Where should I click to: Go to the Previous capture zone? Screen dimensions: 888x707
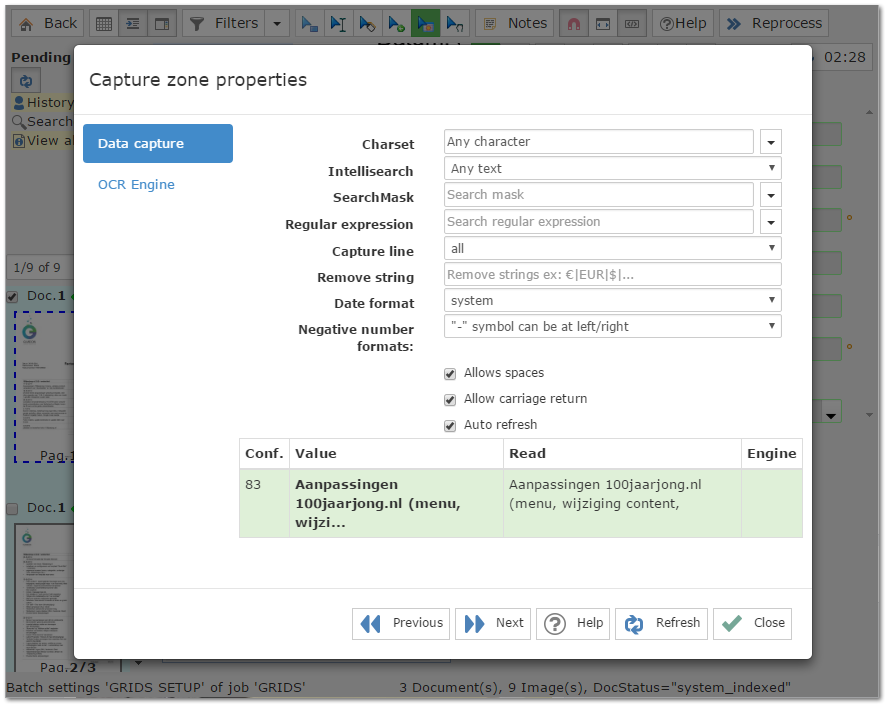click(401, 624)
